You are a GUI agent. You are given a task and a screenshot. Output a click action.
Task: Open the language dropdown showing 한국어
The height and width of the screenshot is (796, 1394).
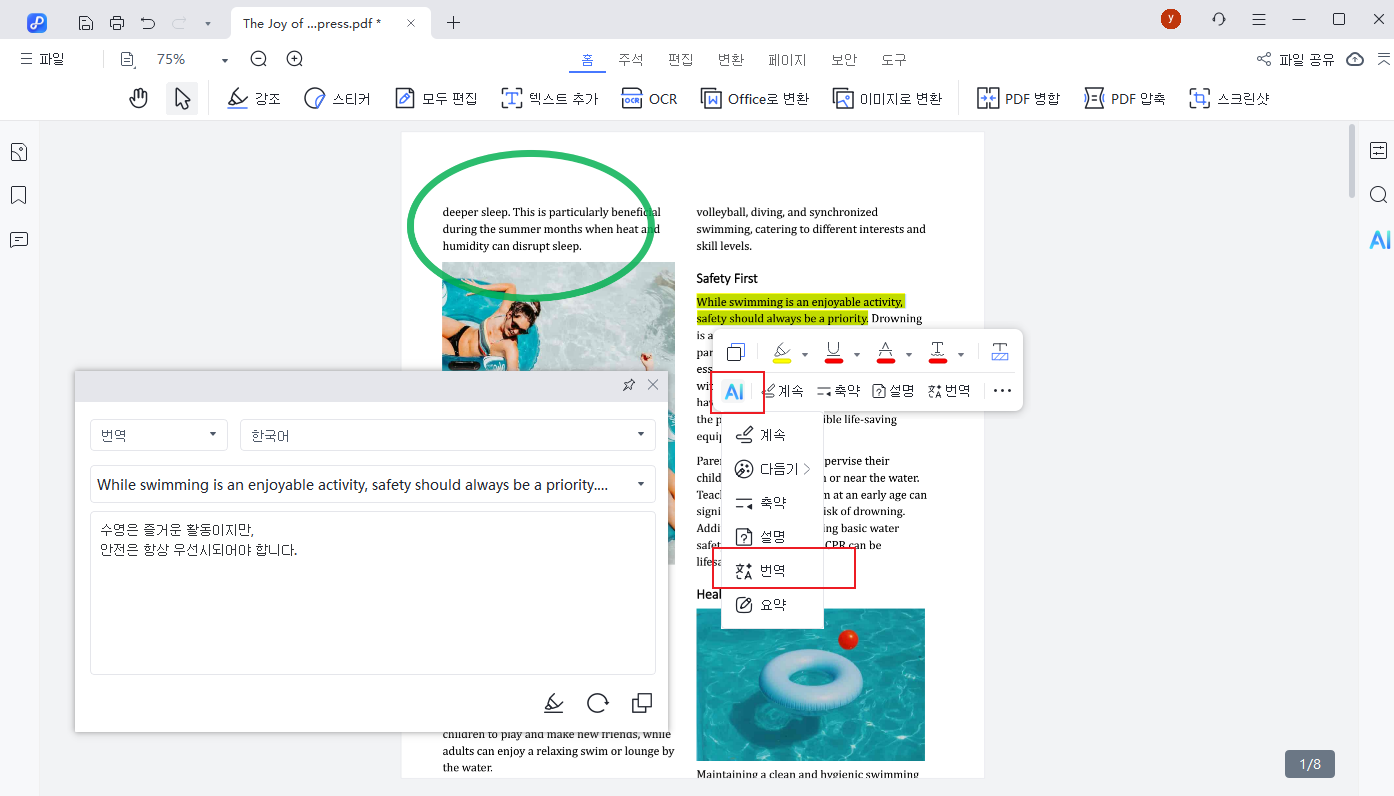[x=446, y=434]
